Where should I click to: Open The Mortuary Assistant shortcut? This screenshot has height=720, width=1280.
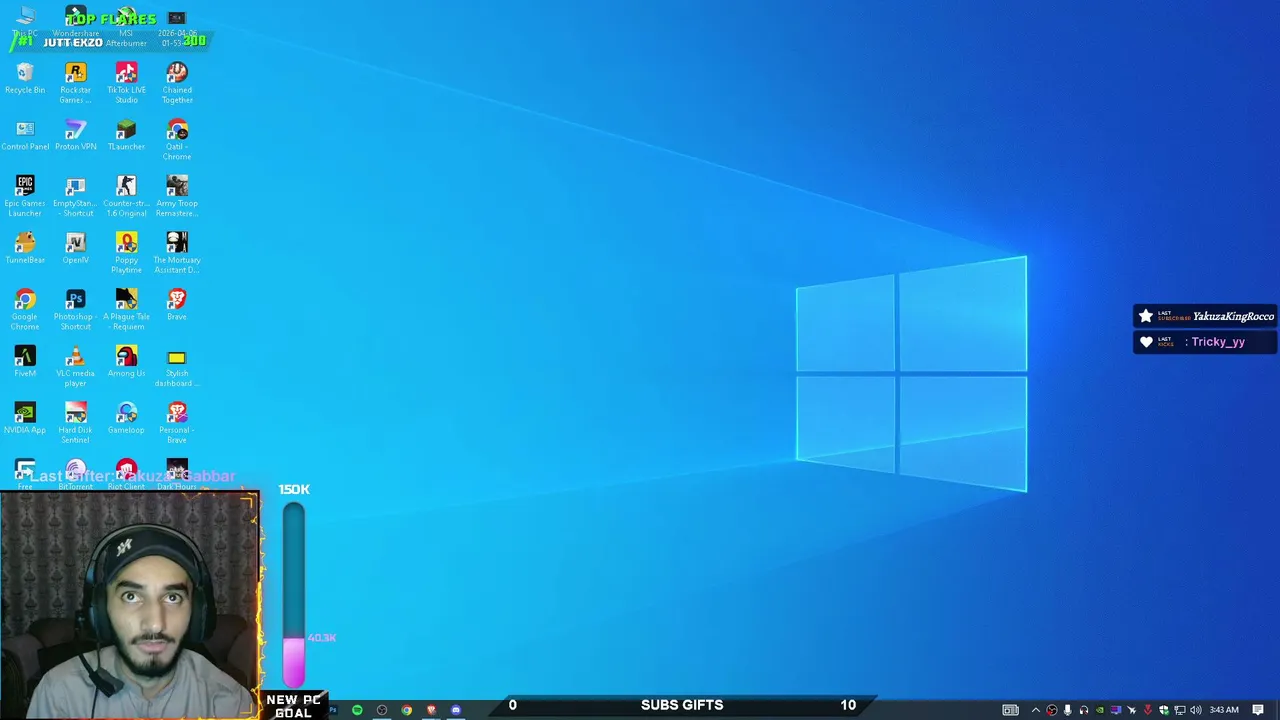[177, 253]
